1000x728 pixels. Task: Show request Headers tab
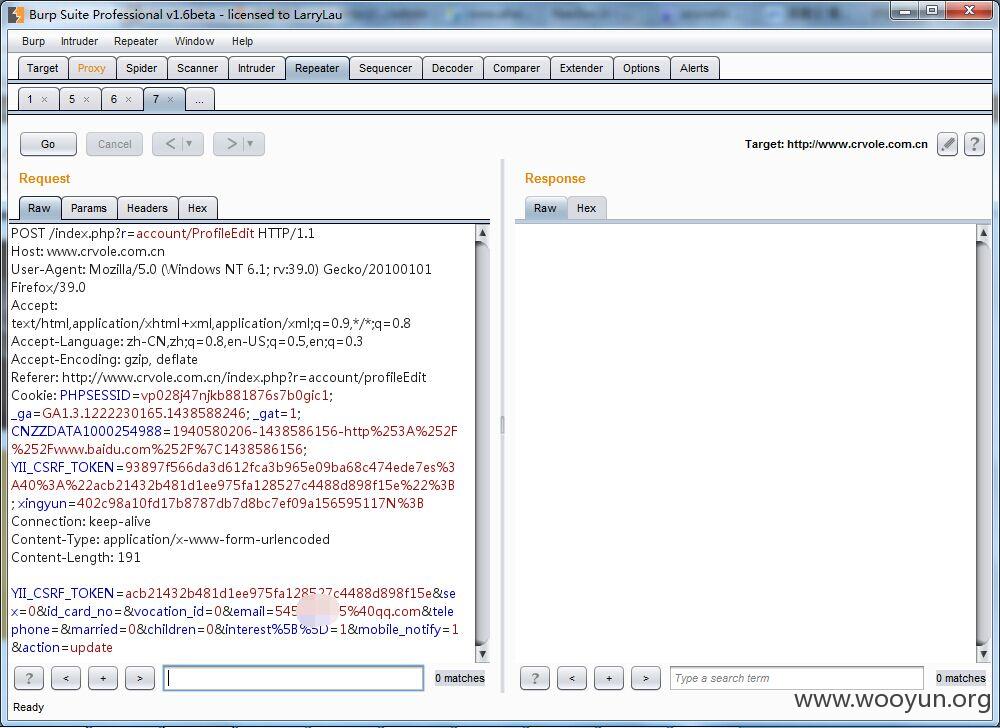[x=147, y=208]
